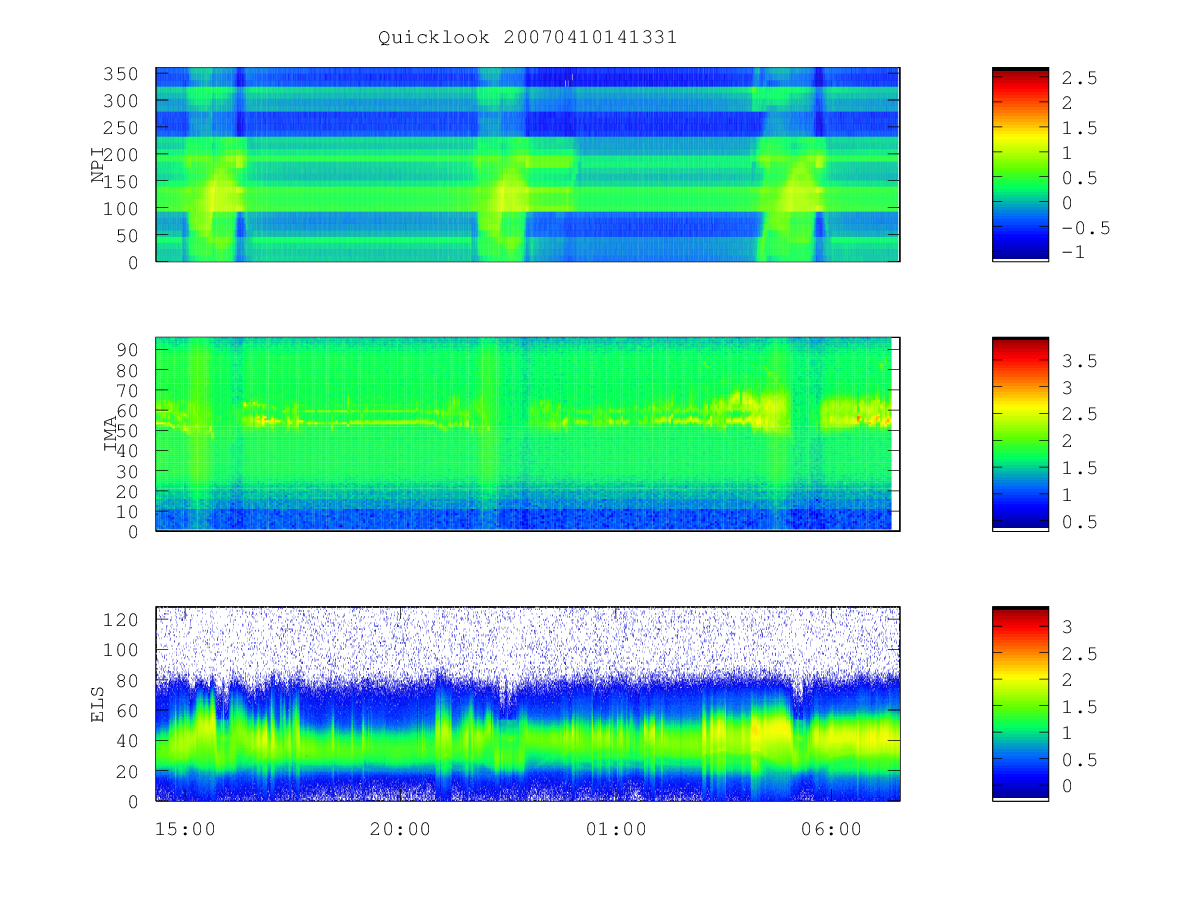
Task: Select the NPI axis label
Action: click(98, 164)
